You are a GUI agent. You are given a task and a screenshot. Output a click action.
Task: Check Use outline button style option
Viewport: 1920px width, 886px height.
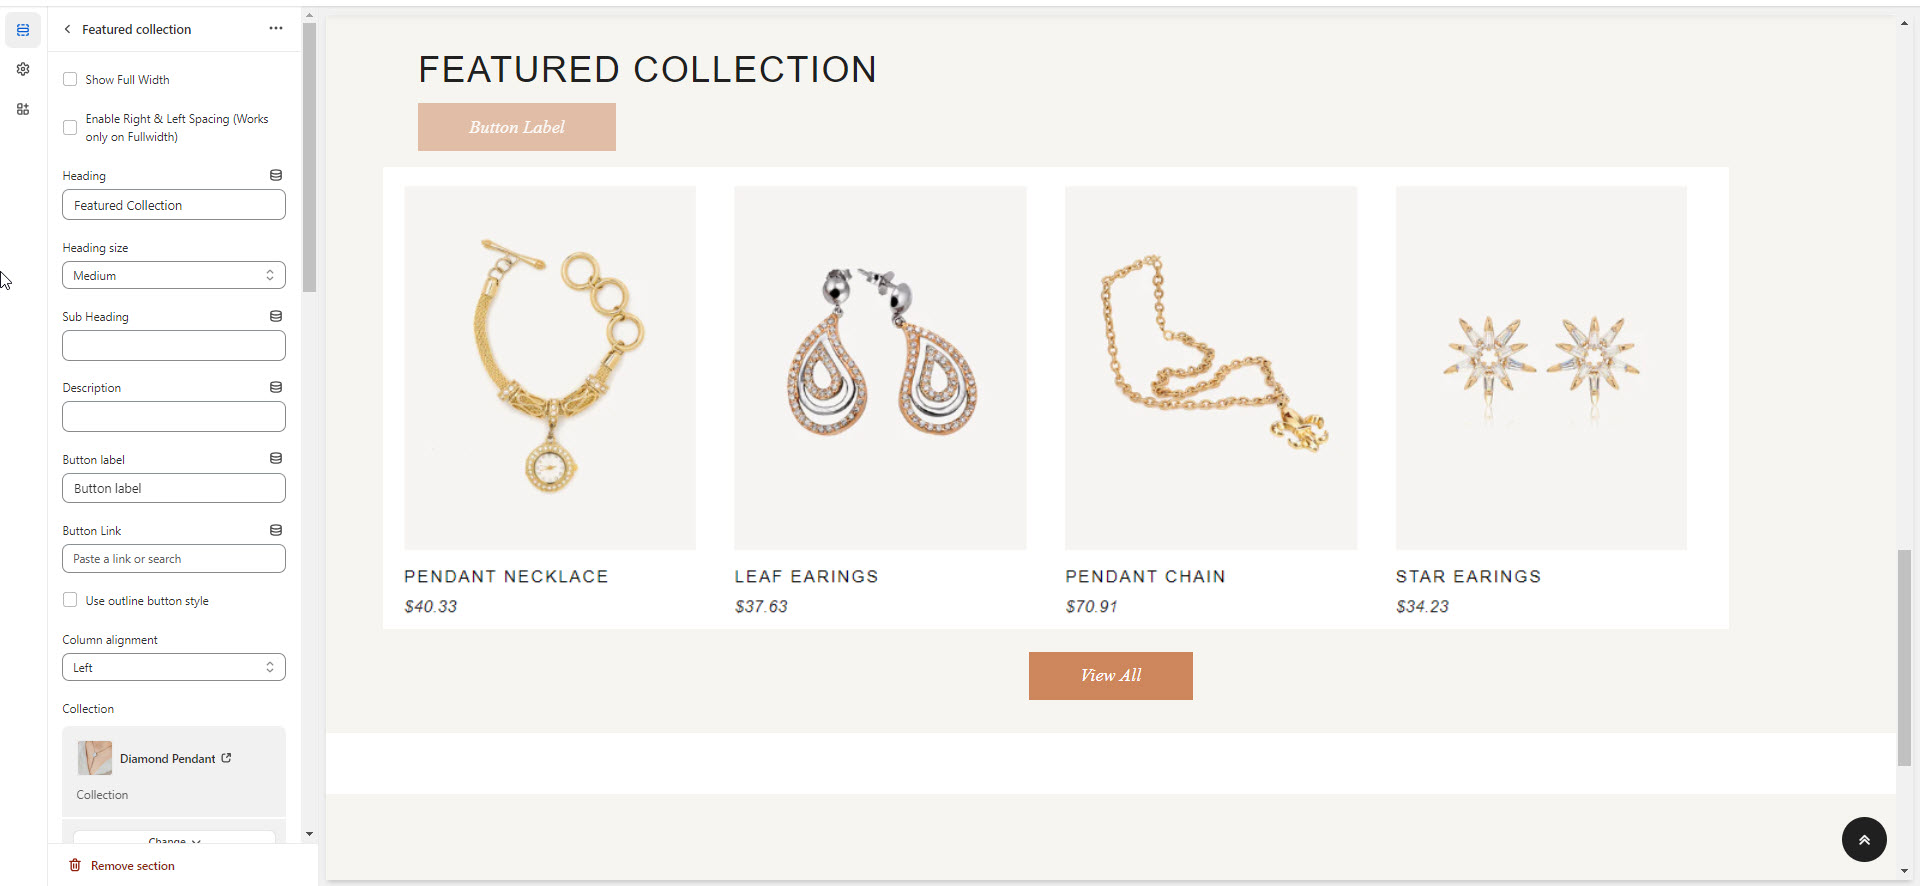70,600
